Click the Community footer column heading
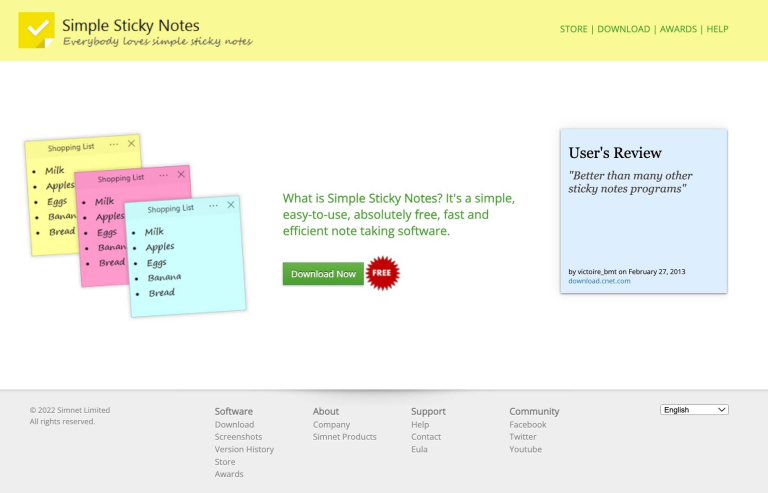Image resolution: width=768 pixels, height=493 pixels. coord(534,411)
